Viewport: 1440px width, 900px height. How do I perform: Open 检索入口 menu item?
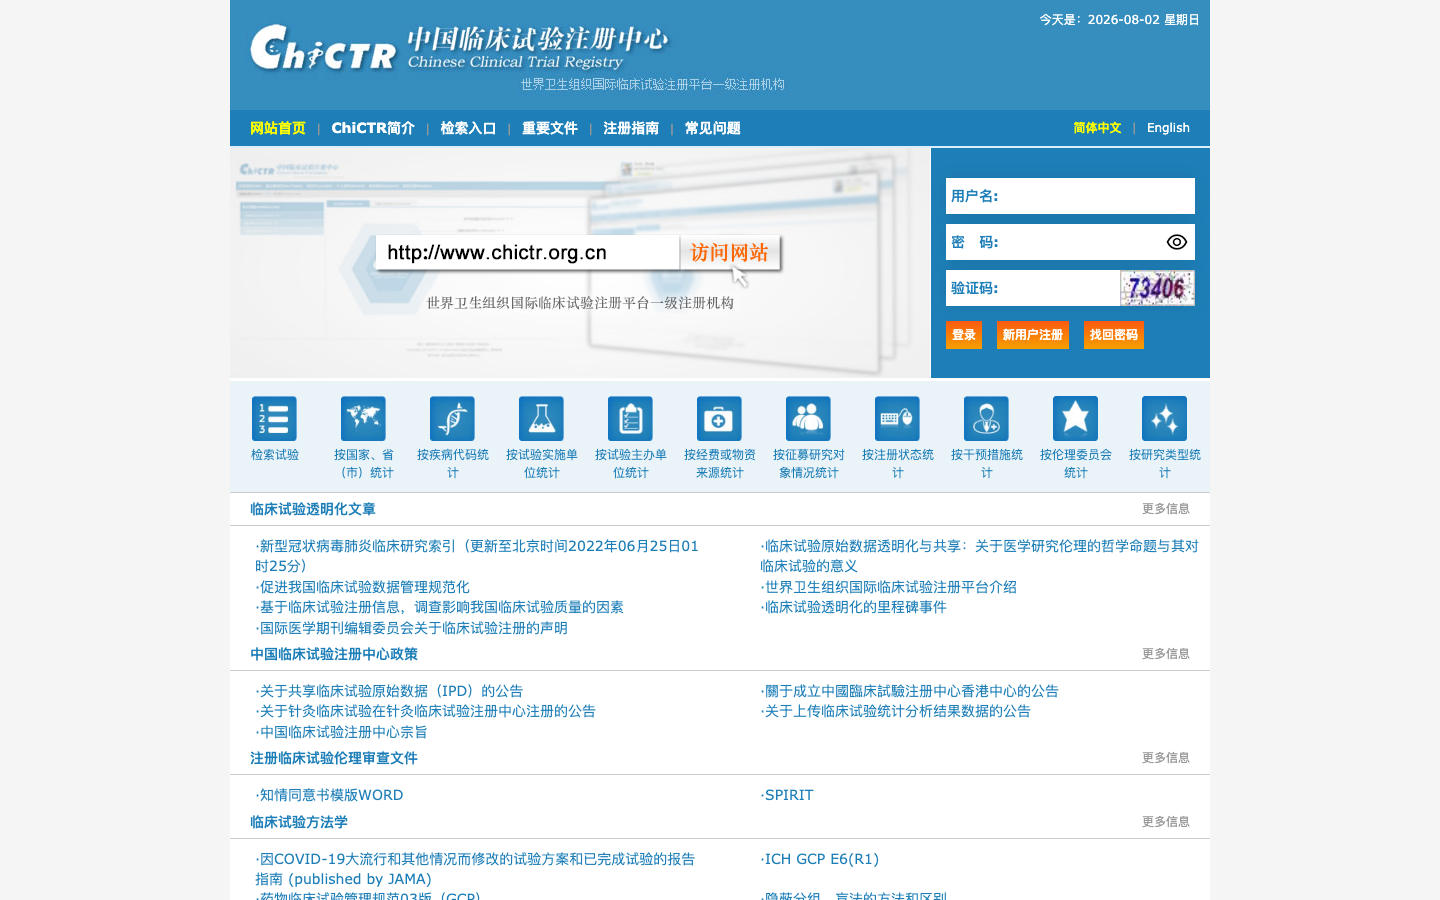(x=468, y=128)
